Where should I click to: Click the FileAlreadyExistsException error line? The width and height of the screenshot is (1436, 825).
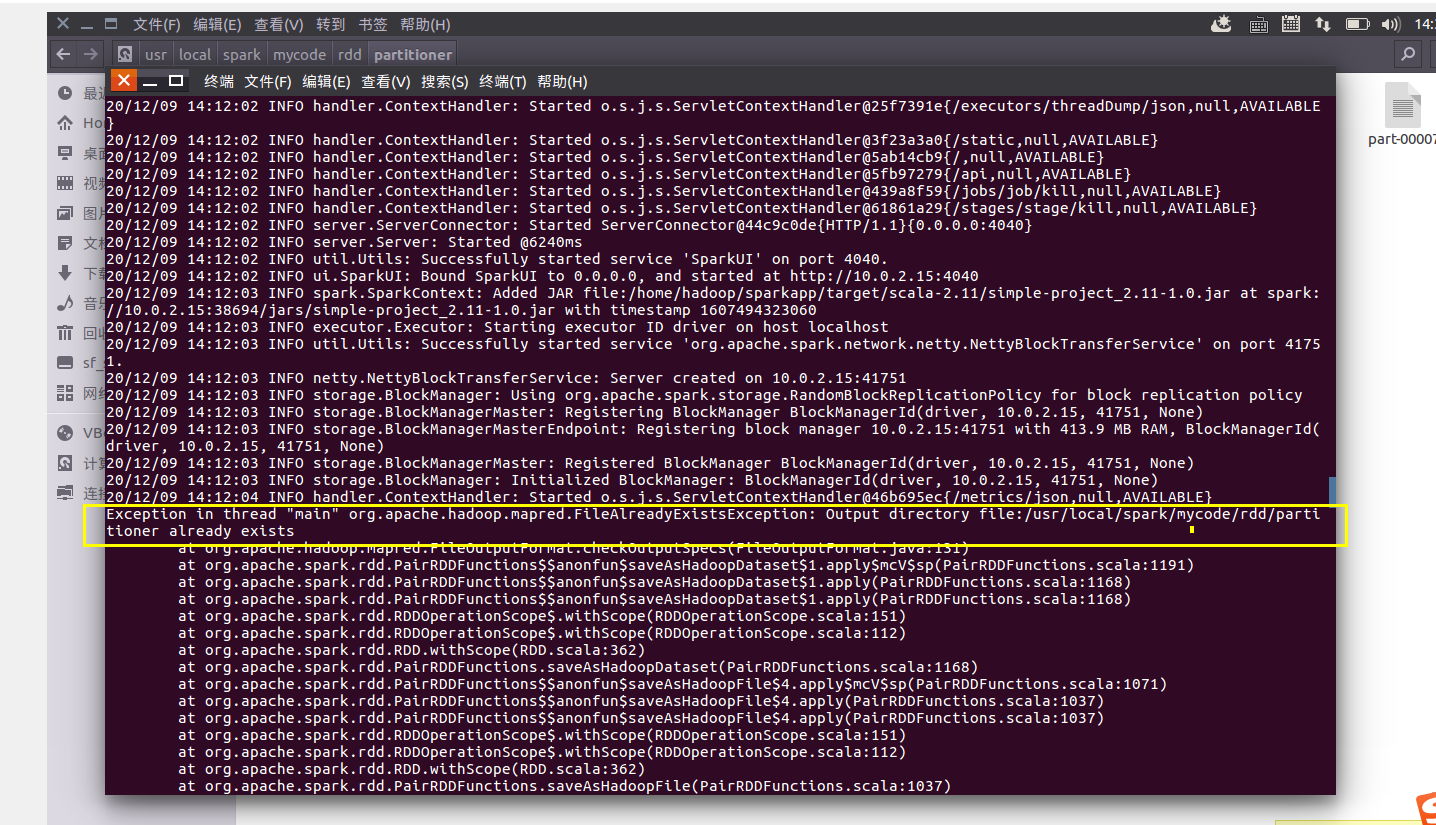coord(713,522)
